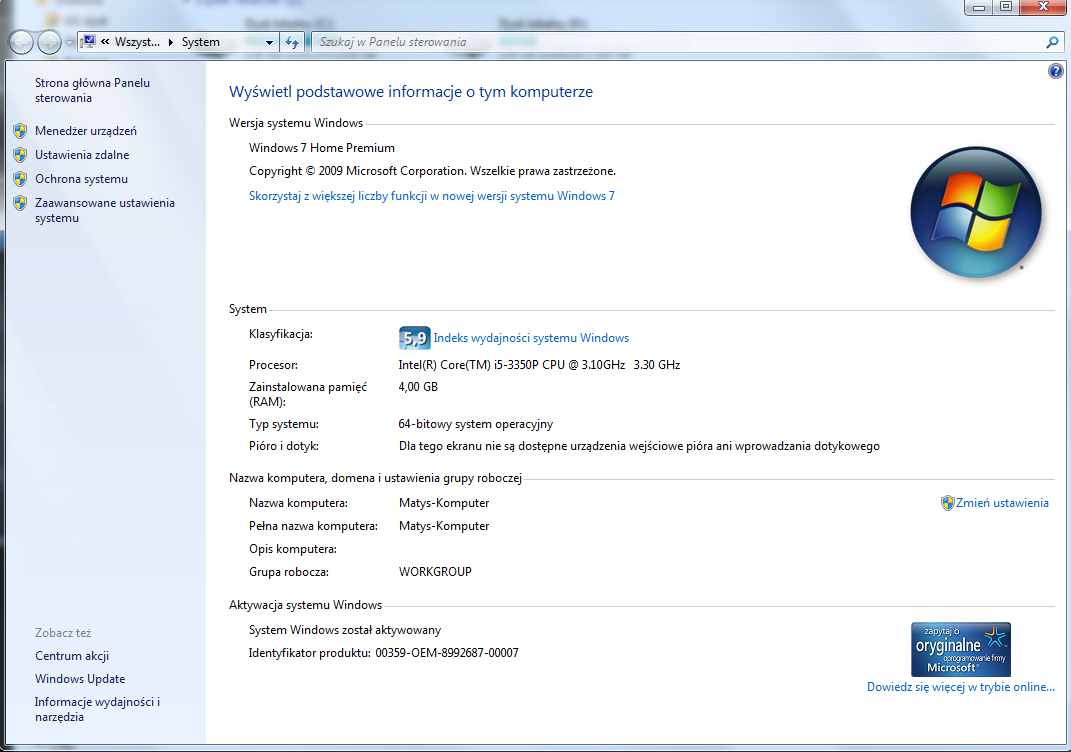Open 'Strona główna Panelu sterowania'
Viewport: 1071px width, 752px height.
pos(92,90)
